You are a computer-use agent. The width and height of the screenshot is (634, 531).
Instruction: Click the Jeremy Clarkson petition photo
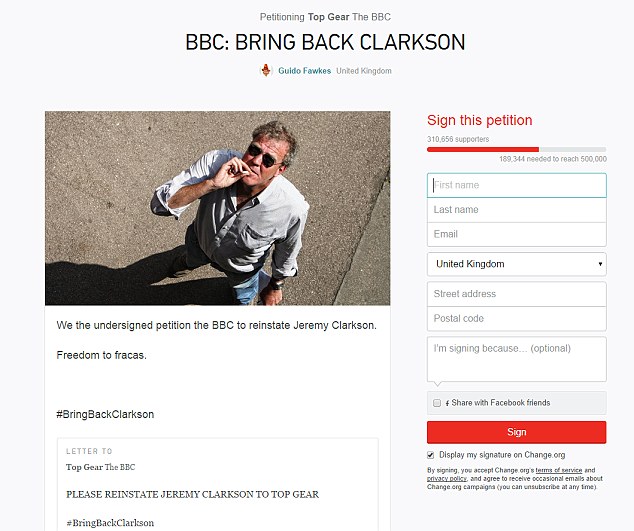pyautogui.click(x=218, y=208)
